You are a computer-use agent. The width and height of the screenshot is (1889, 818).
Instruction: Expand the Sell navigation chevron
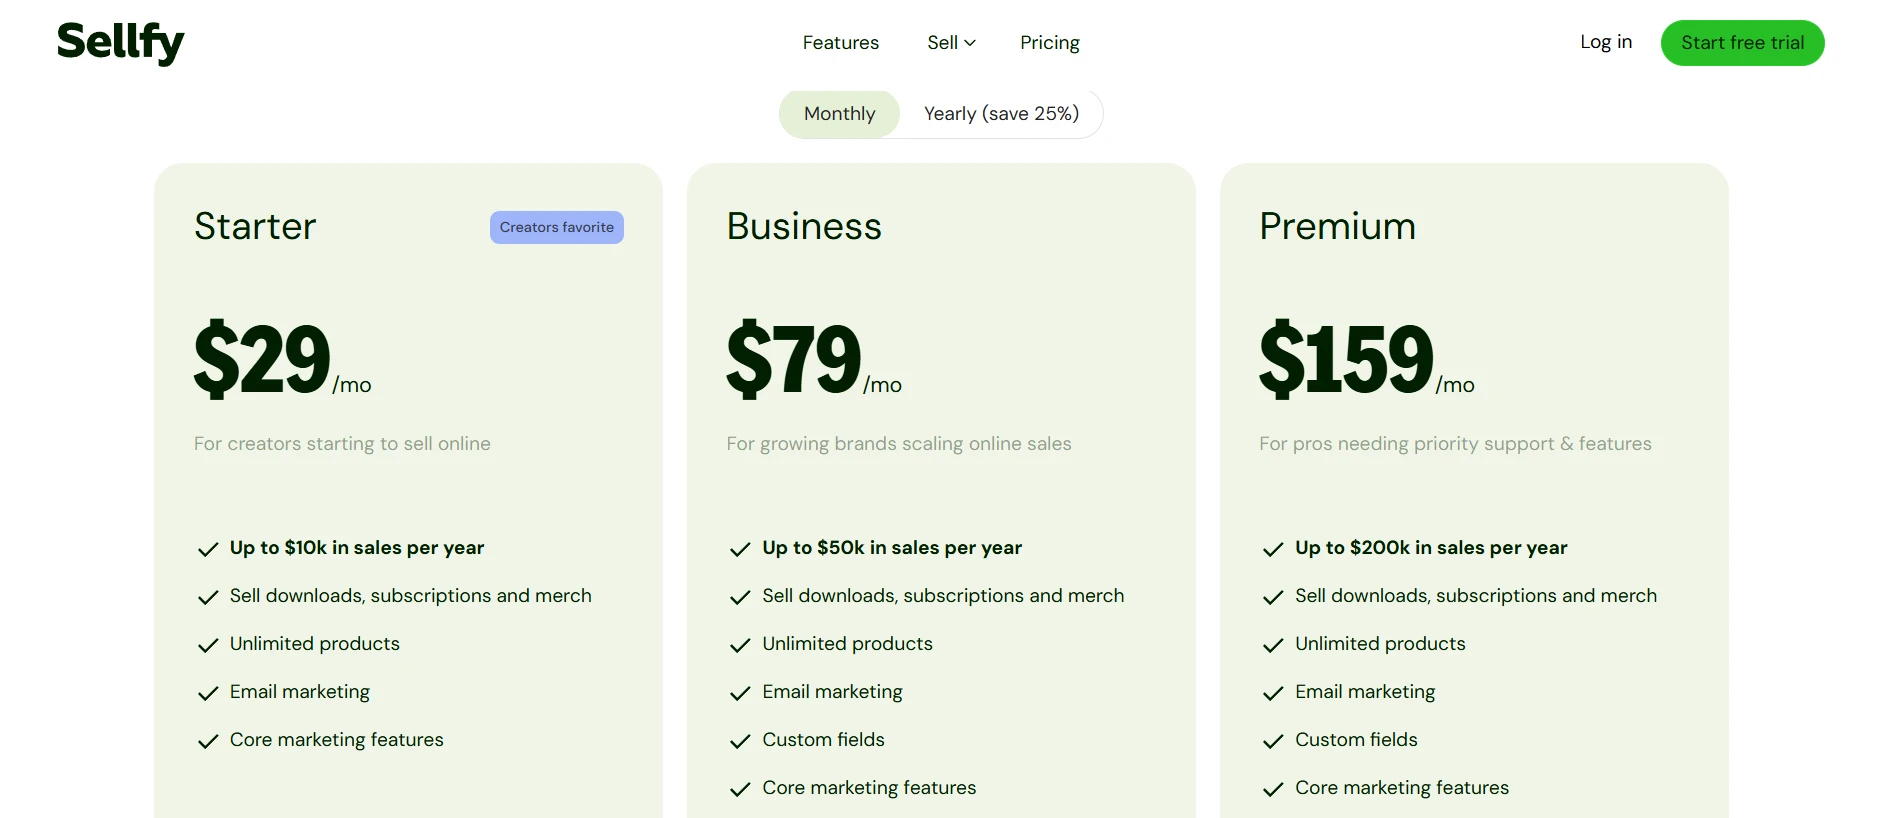click(x=971, y=43)
